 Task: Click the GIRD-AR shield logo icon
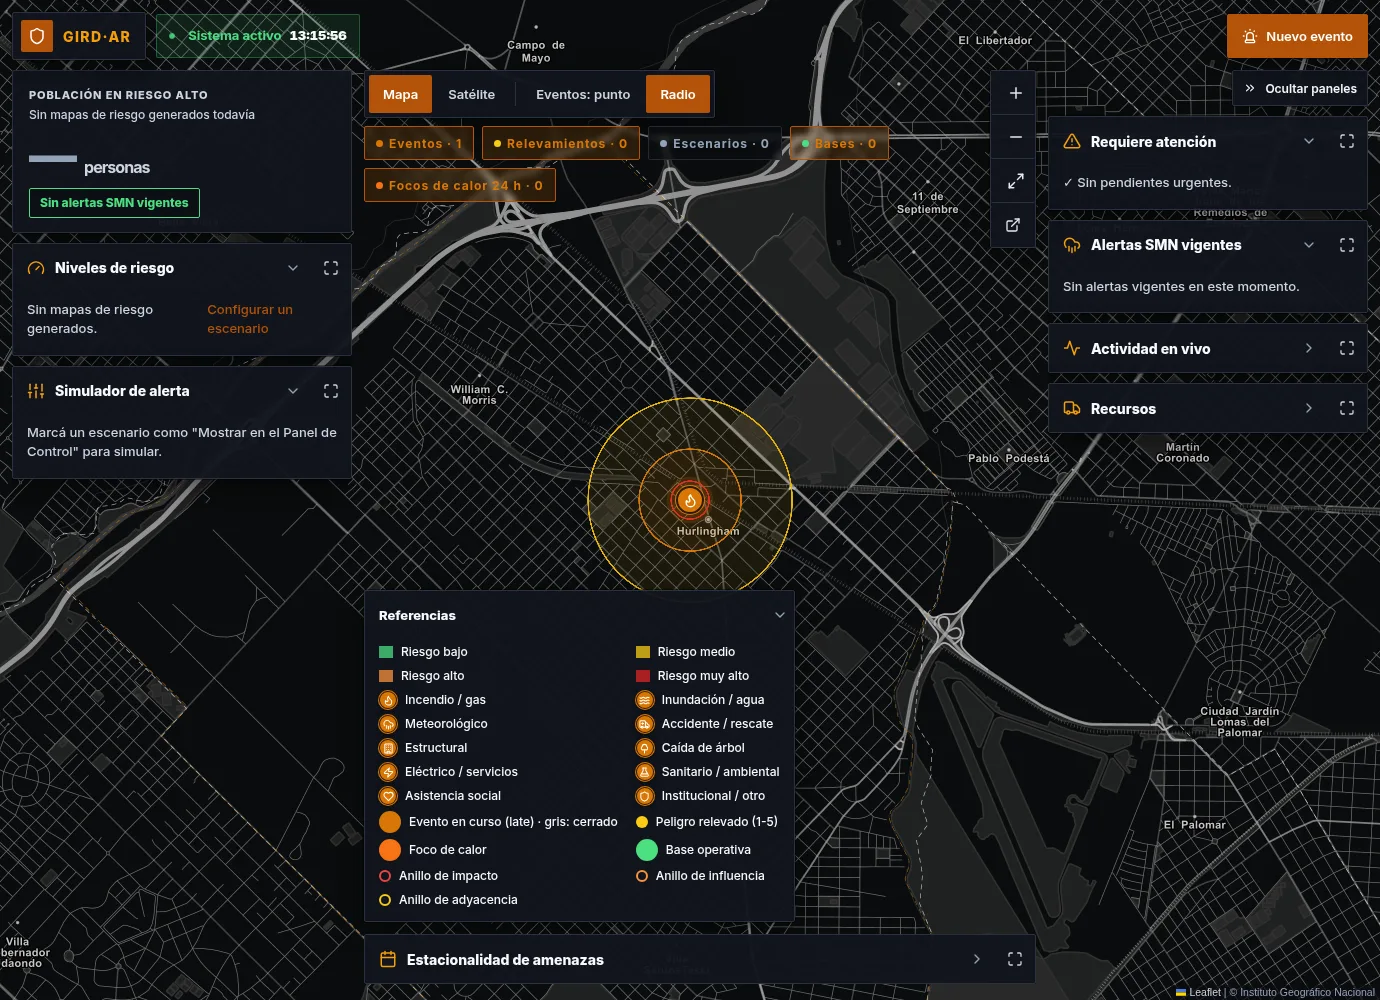tap(37, 36)
